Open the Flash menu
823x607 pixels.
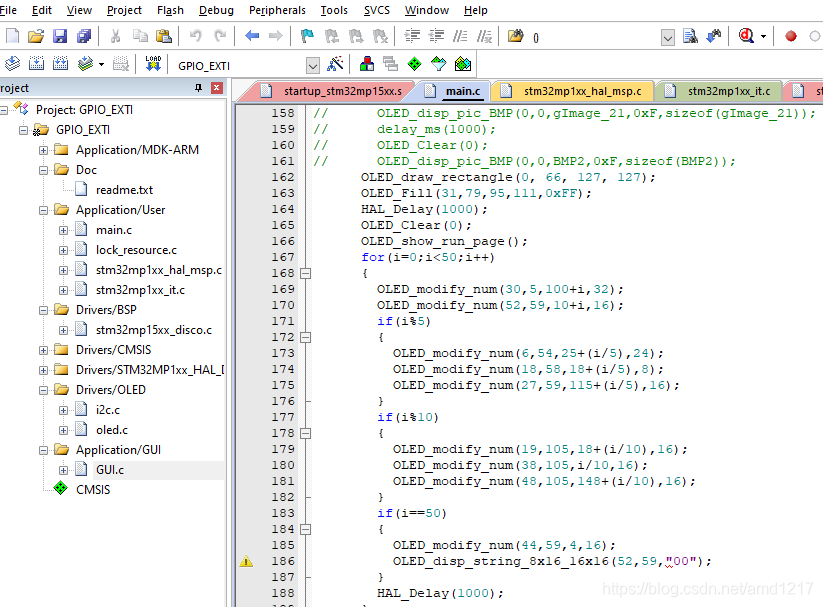[170, 10]
